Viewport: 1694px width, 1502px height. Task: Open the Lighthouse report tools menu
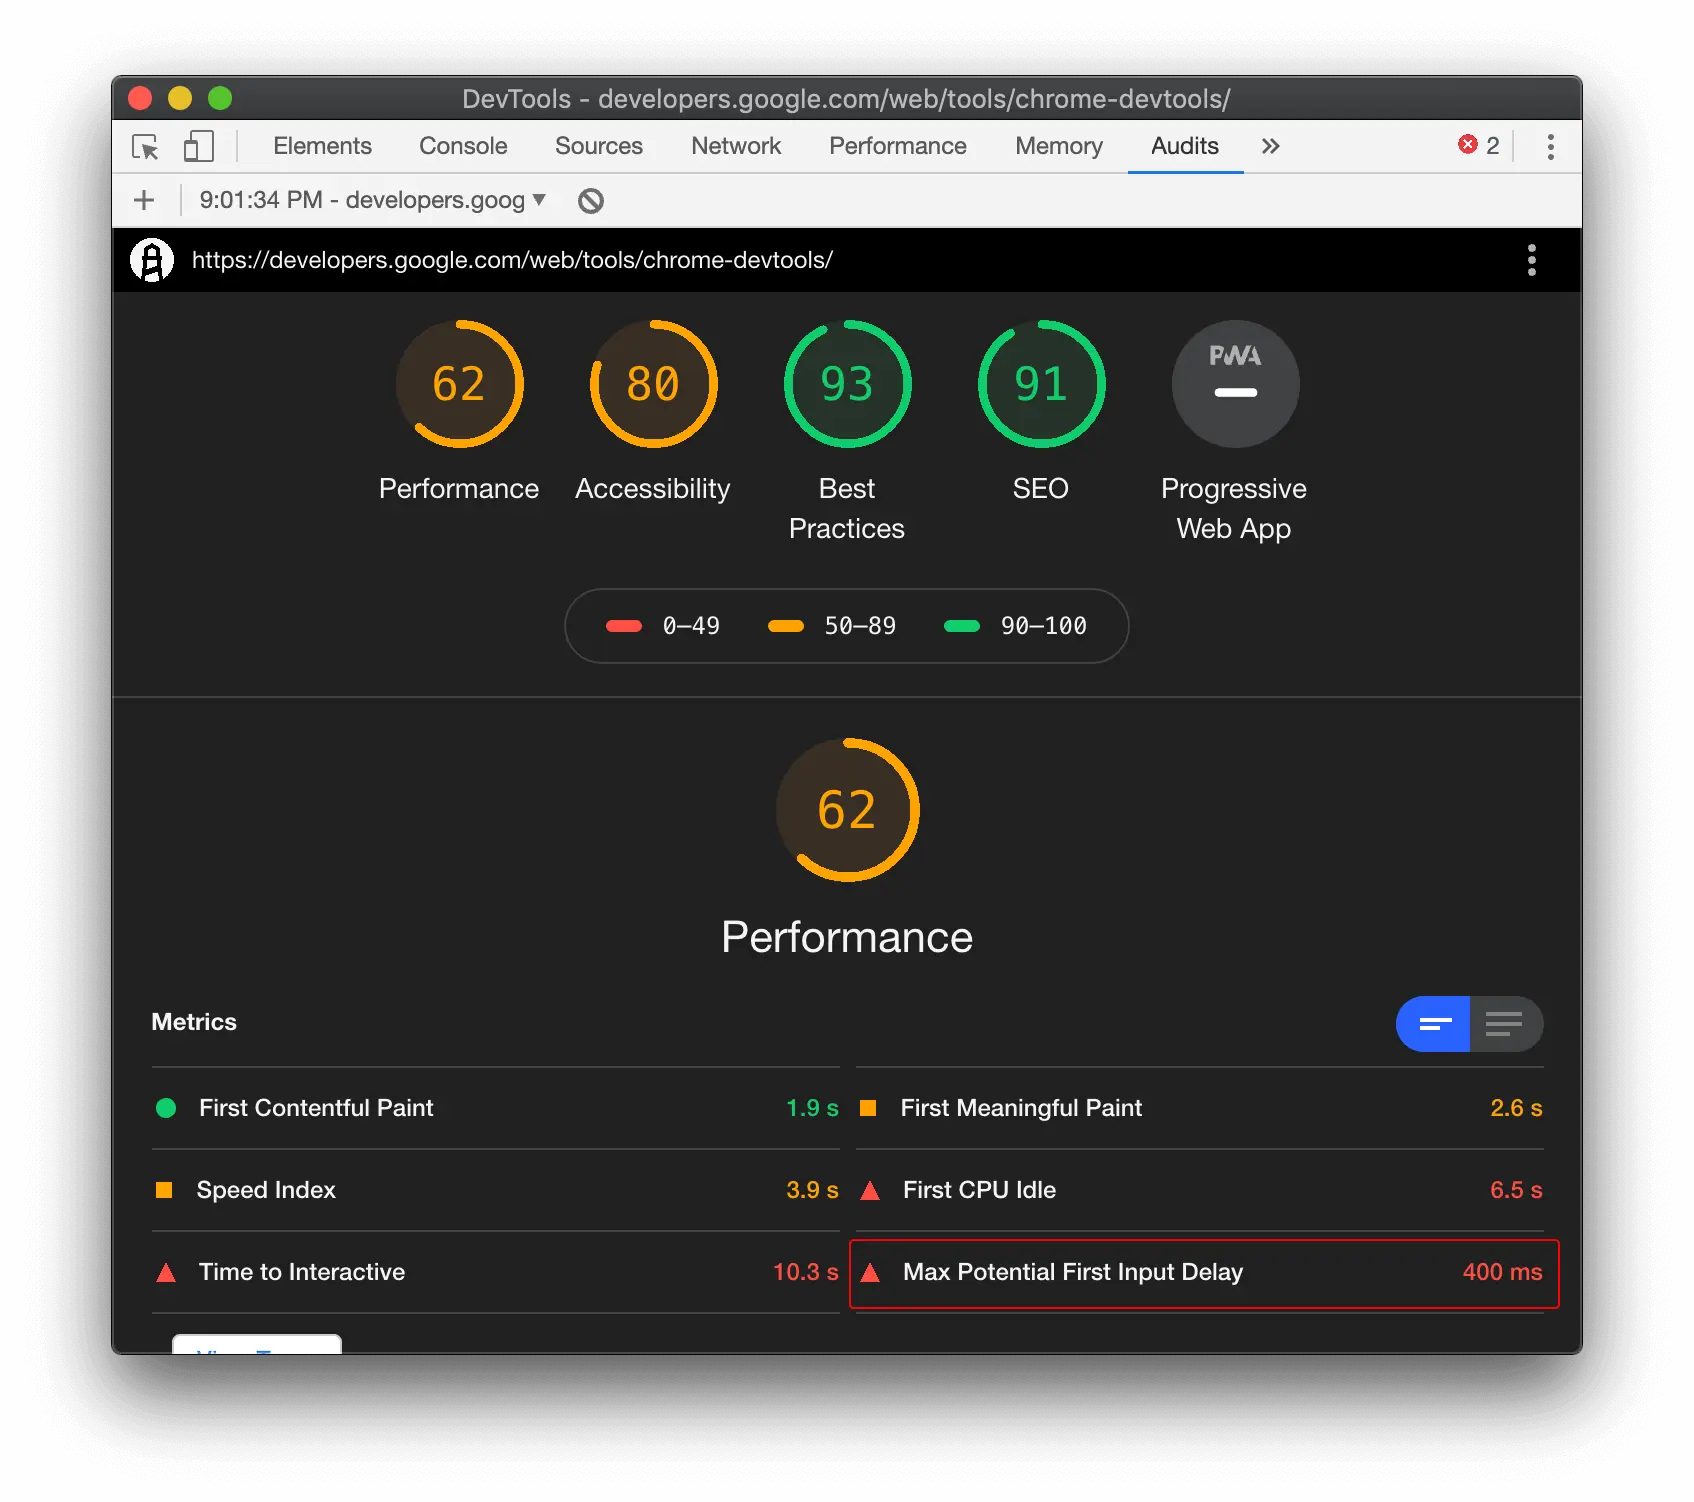pyautogui.click(x=1531, y=260)
